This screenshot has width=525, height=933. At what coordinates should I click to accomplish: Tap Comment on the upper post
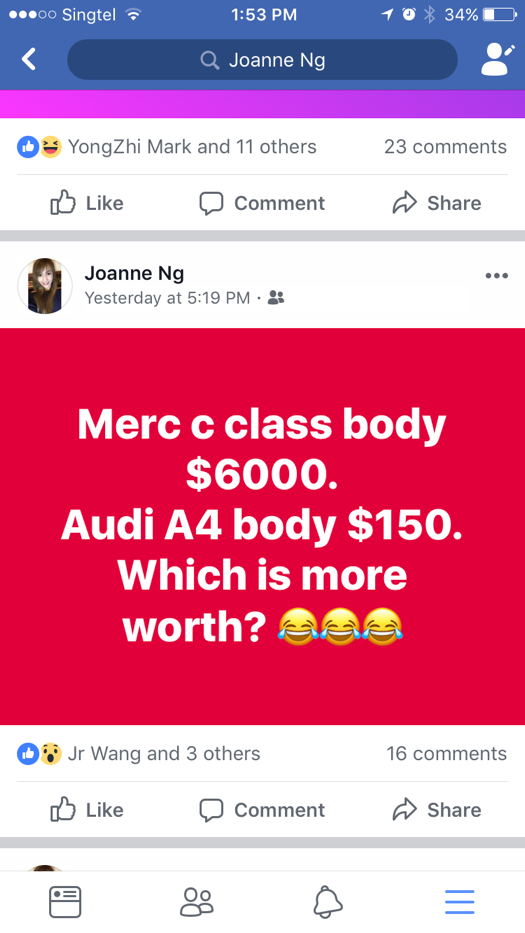262,203
